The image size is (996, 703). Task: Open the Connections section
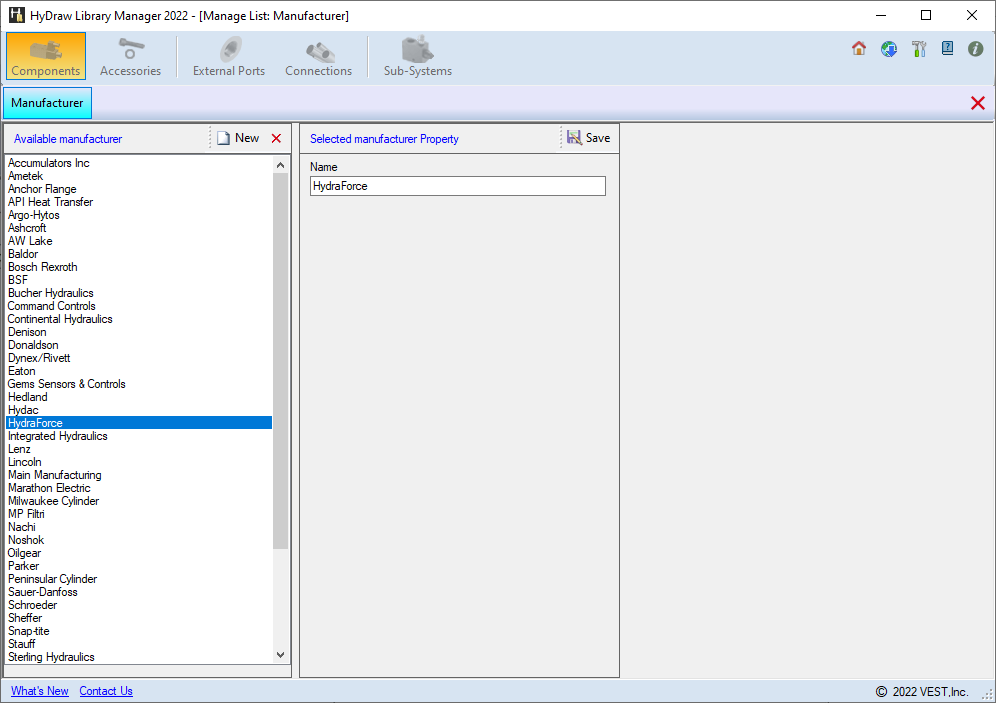click(318, 56)
